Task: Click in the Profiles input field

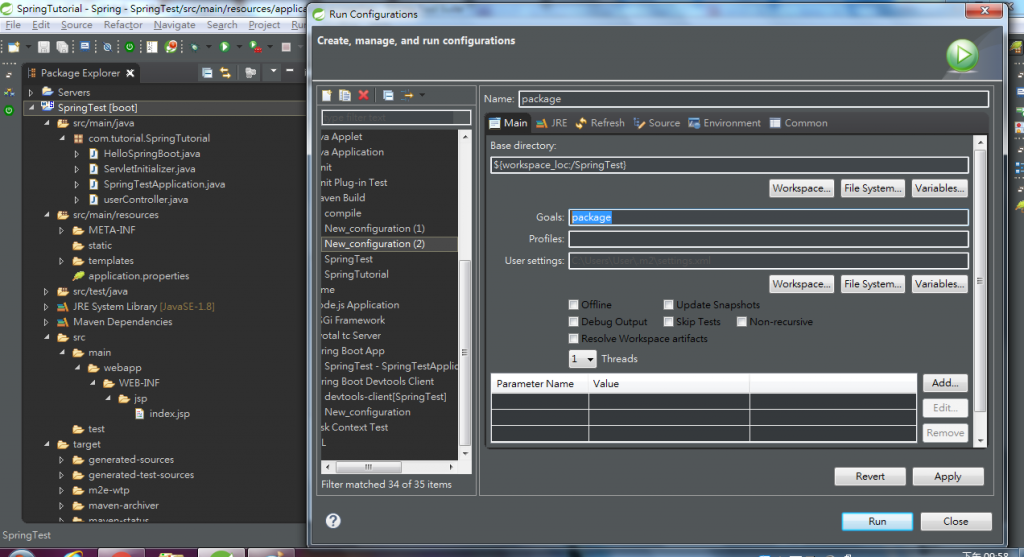Action: [768, 238]
